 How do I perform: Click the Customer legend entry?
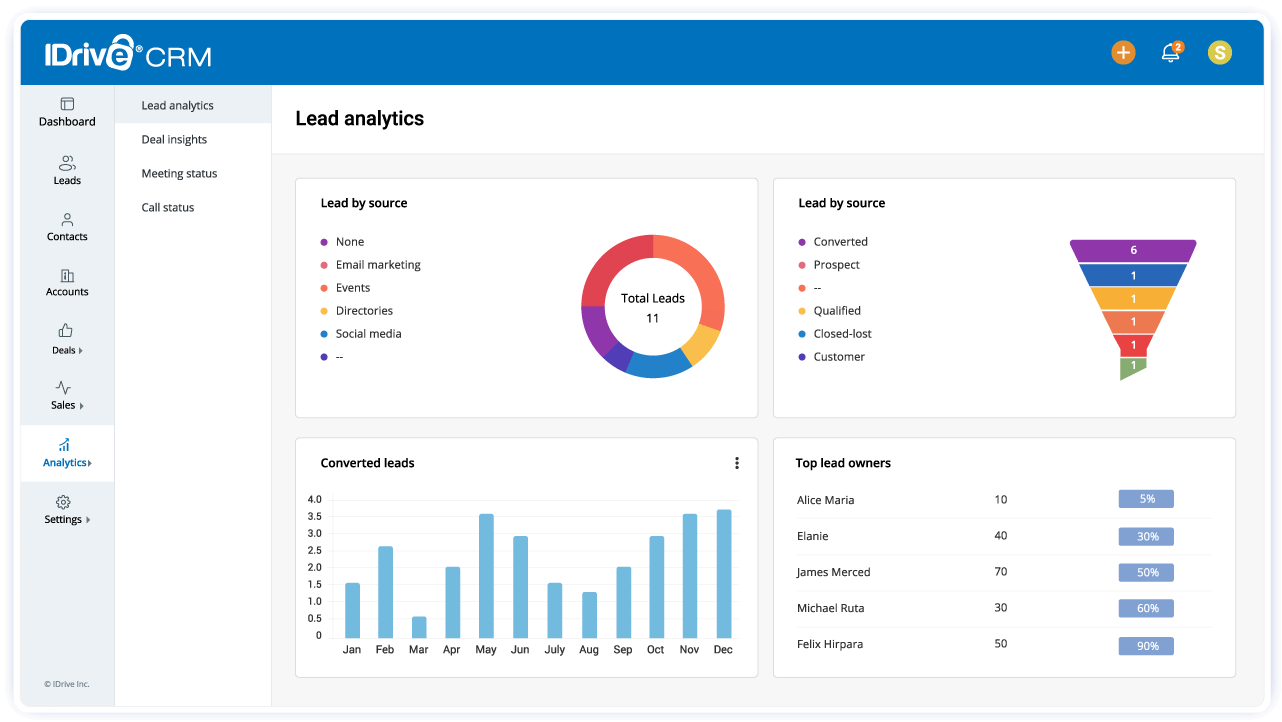point(831,357)
